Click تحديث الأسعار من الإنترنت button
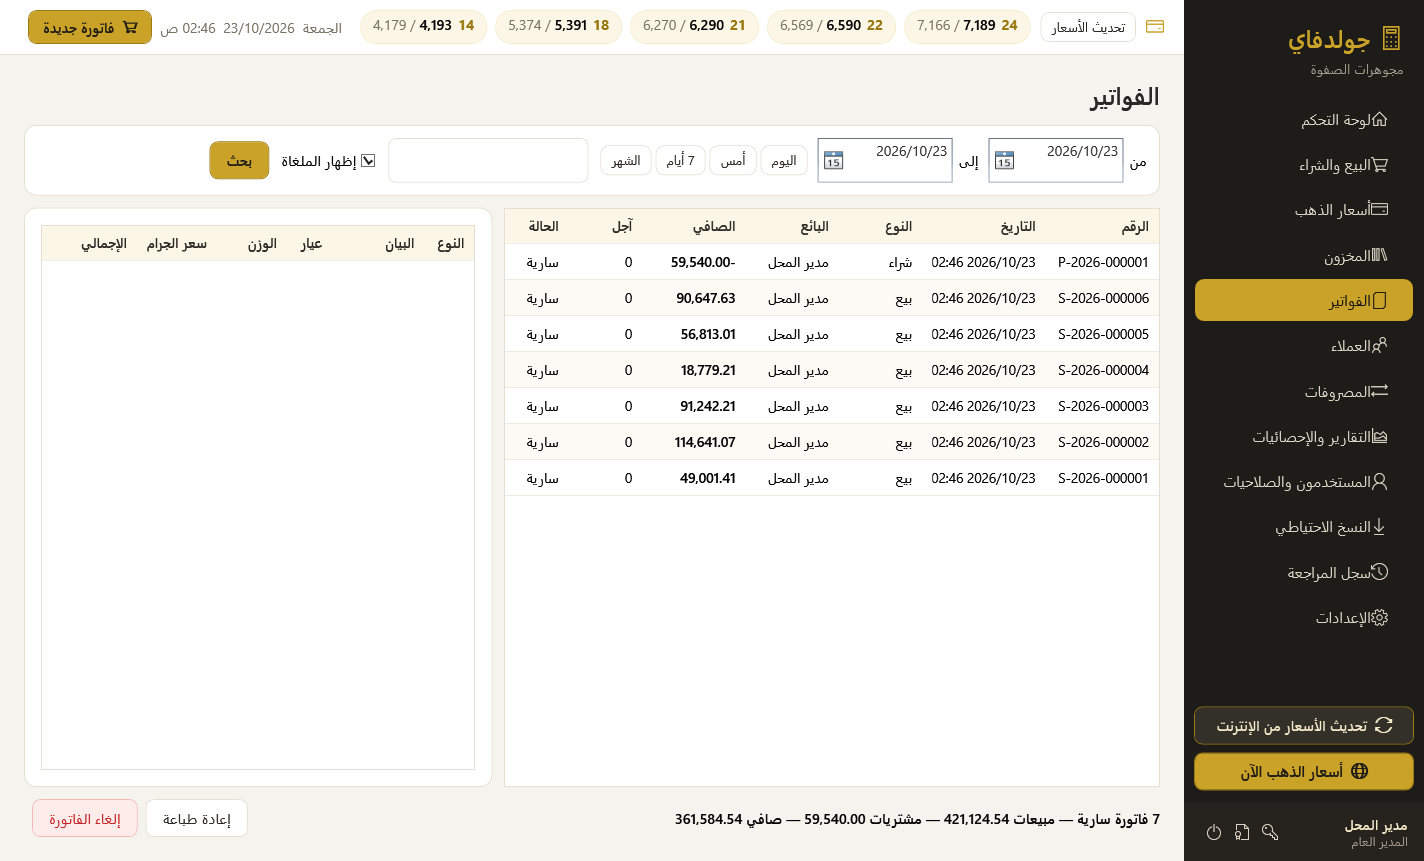The image size is (1424, 861). (x=1304, y=726)
